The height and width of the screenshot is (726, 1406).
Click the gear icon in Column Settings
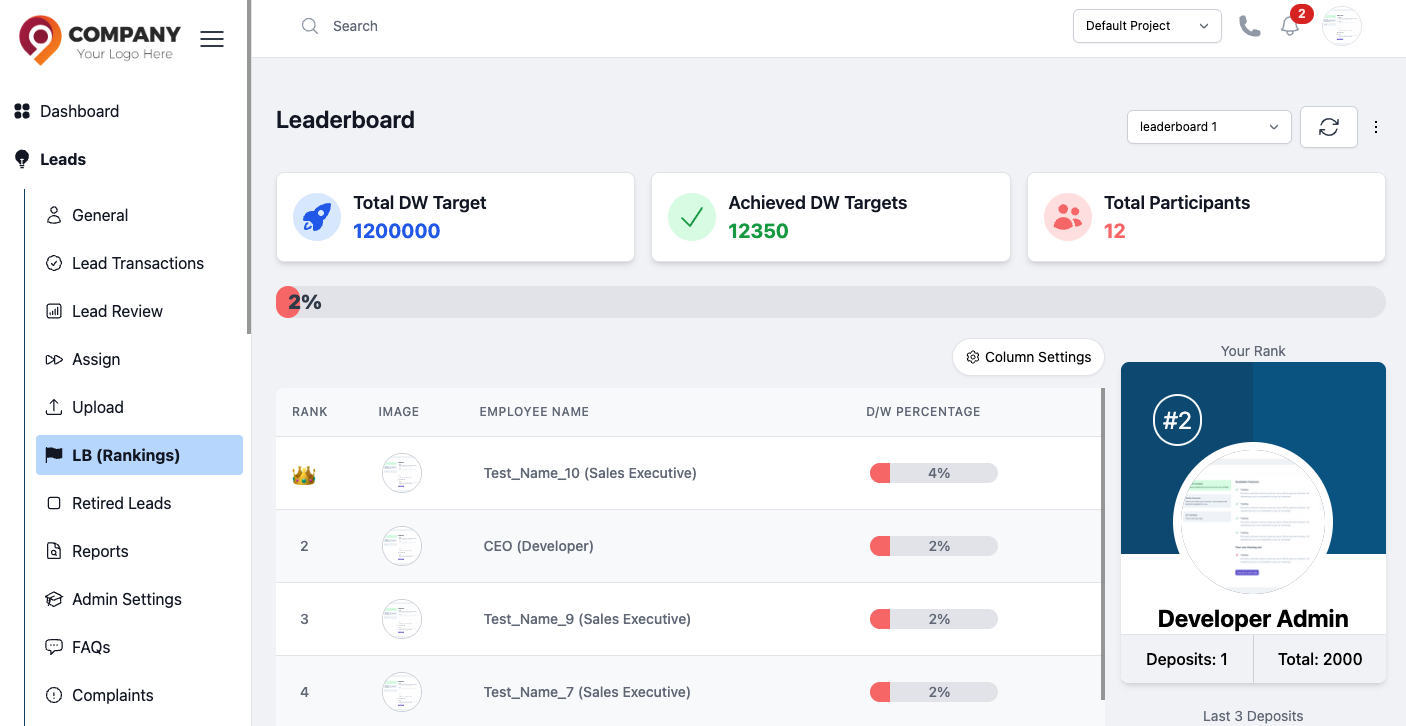point(973,357)
